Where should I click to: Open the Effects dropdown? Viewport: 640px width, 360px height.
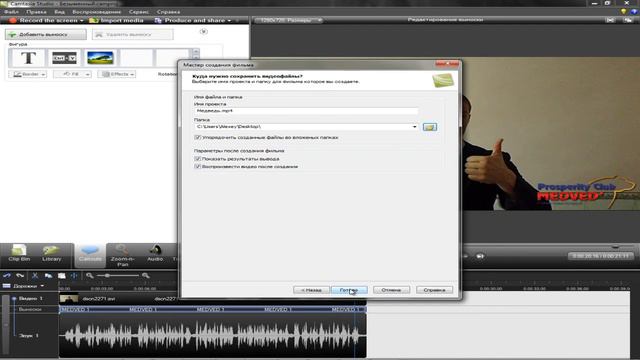[117, 74]
